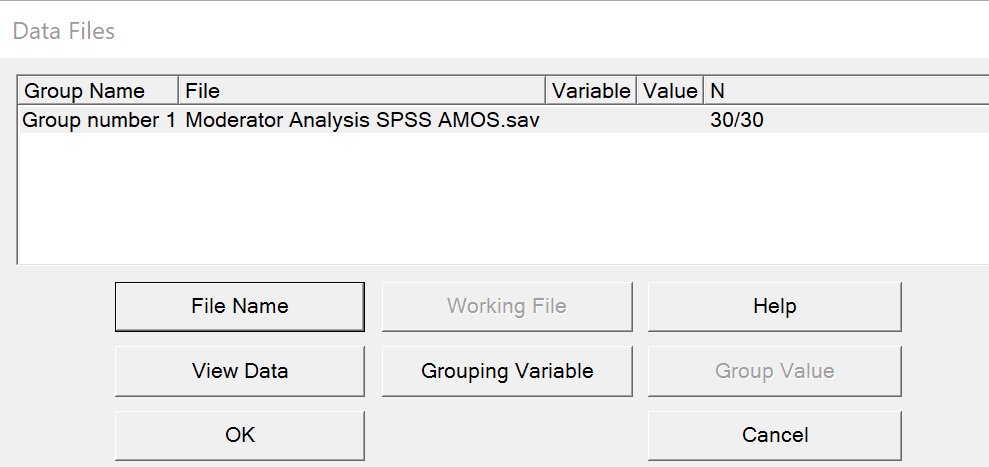Click the N column header
Image resolution: width=989 pixels, height=467 pixels.
point(845,91)
